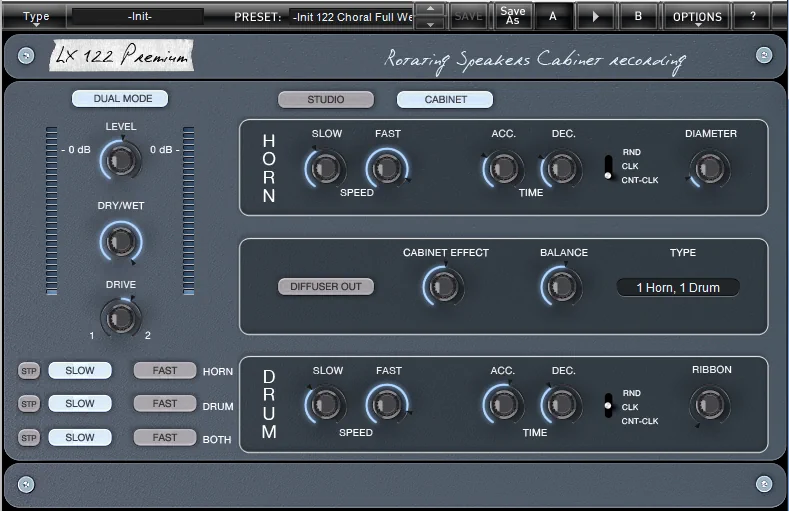The image size is (789, 511).
Task: Toggle Drum rotation direction switch
Action: pyautogui.click(x=608, y=405)
